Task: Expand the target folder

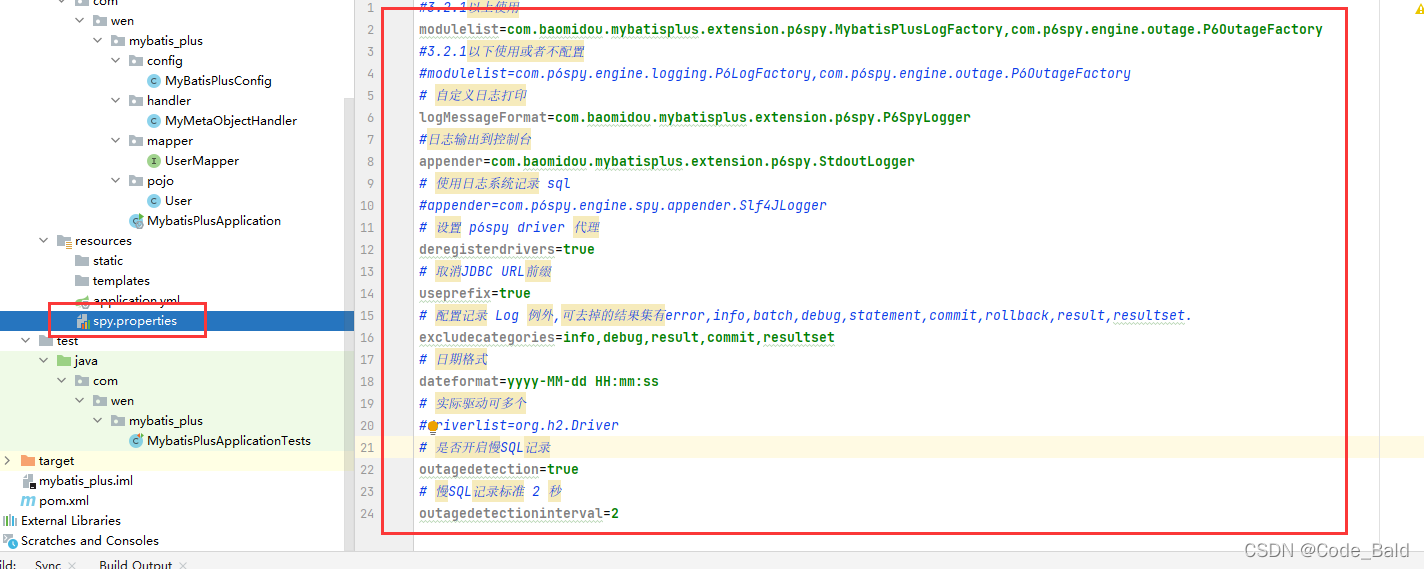Action: pyautogui.click(x=8, y=461)
